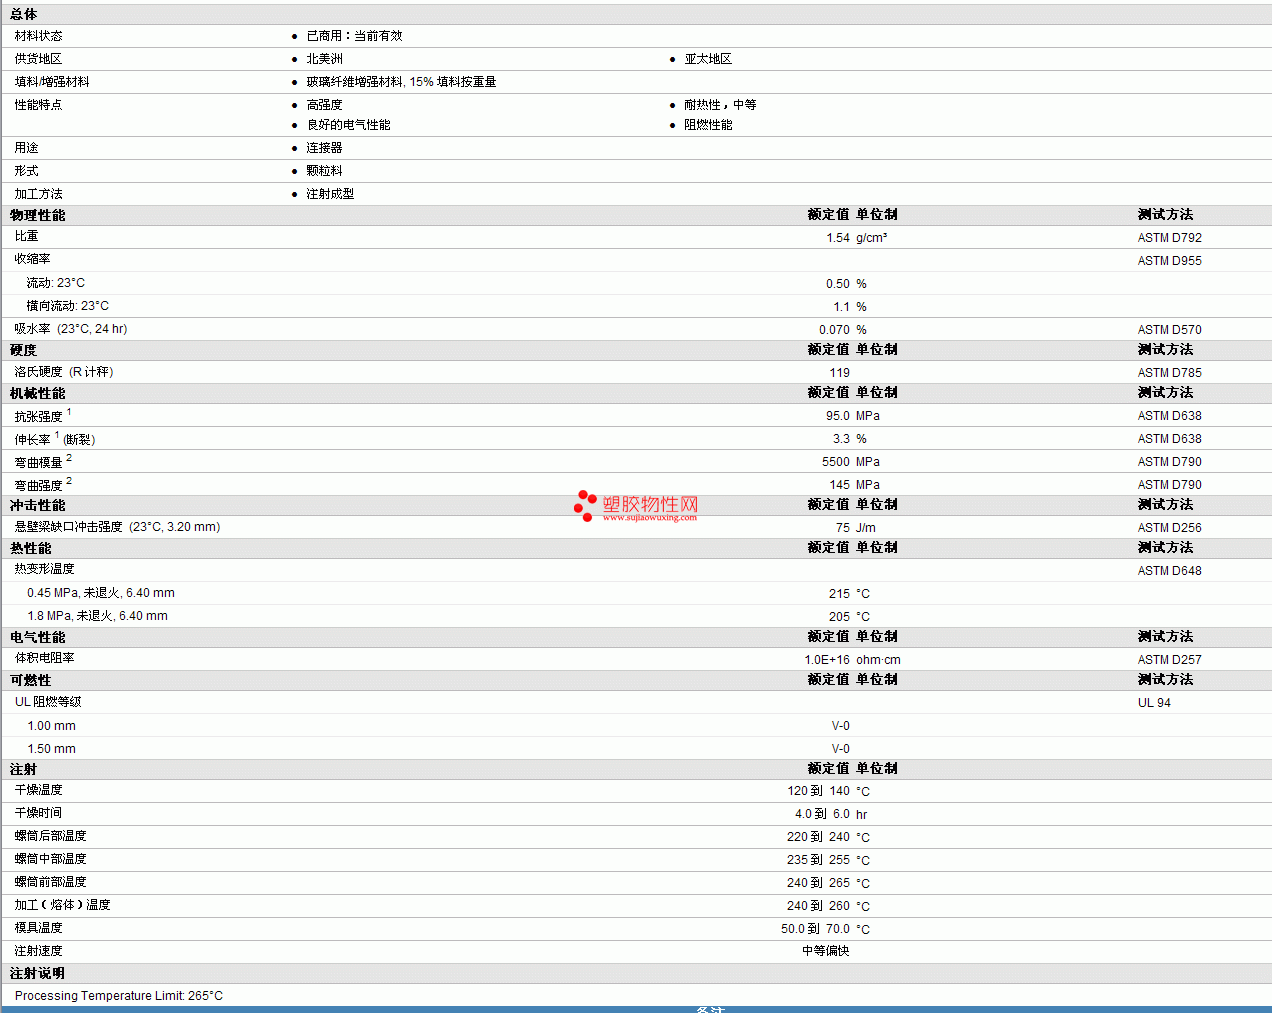Click ASTM D790 in the 弯曲模量 row
This screenshot has height=1013, width=1272.
(x=1170, y=462)
